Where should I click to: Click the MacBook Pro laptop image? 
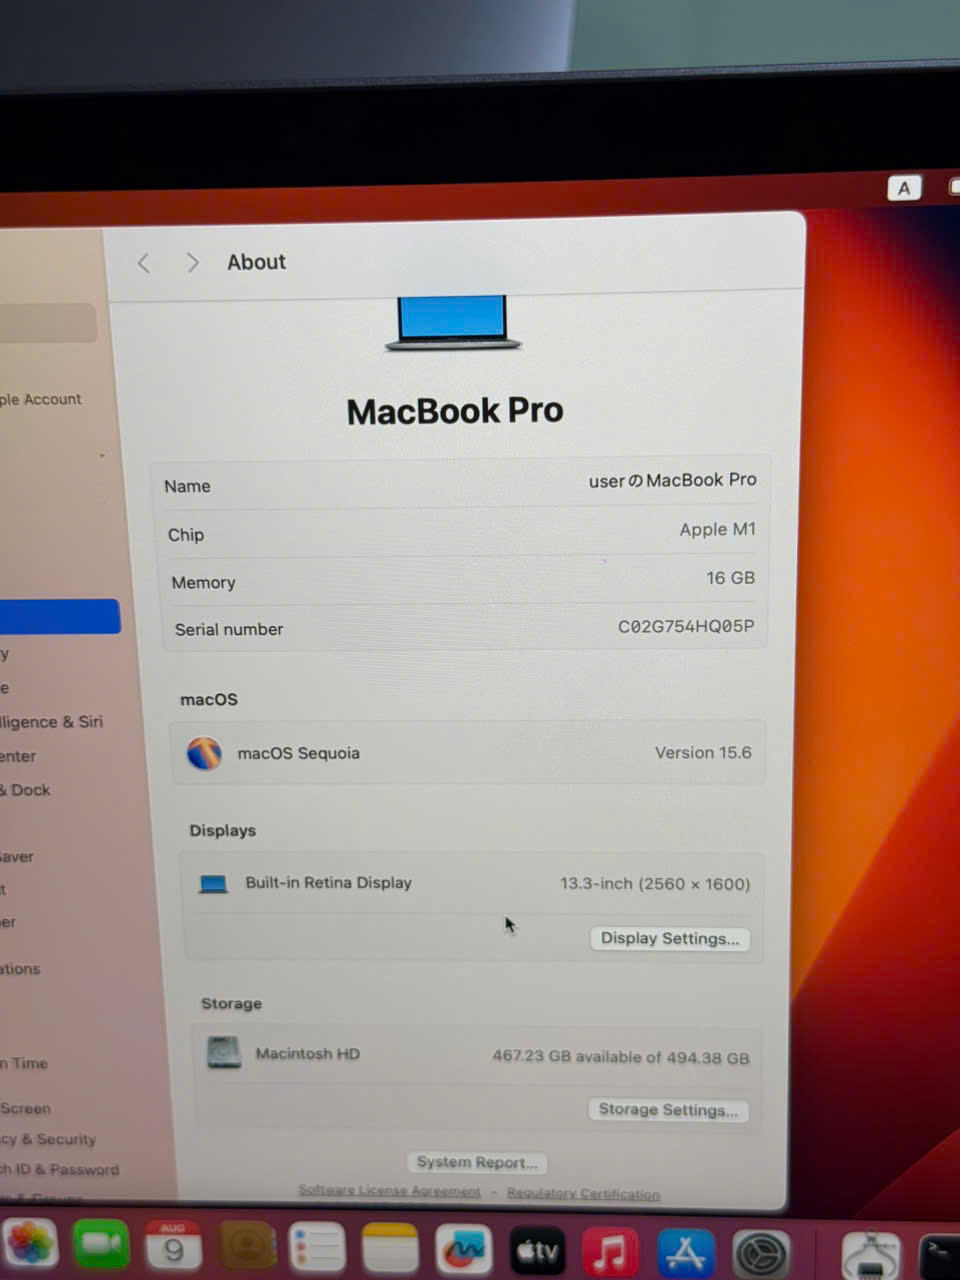(x=453, y=323)
